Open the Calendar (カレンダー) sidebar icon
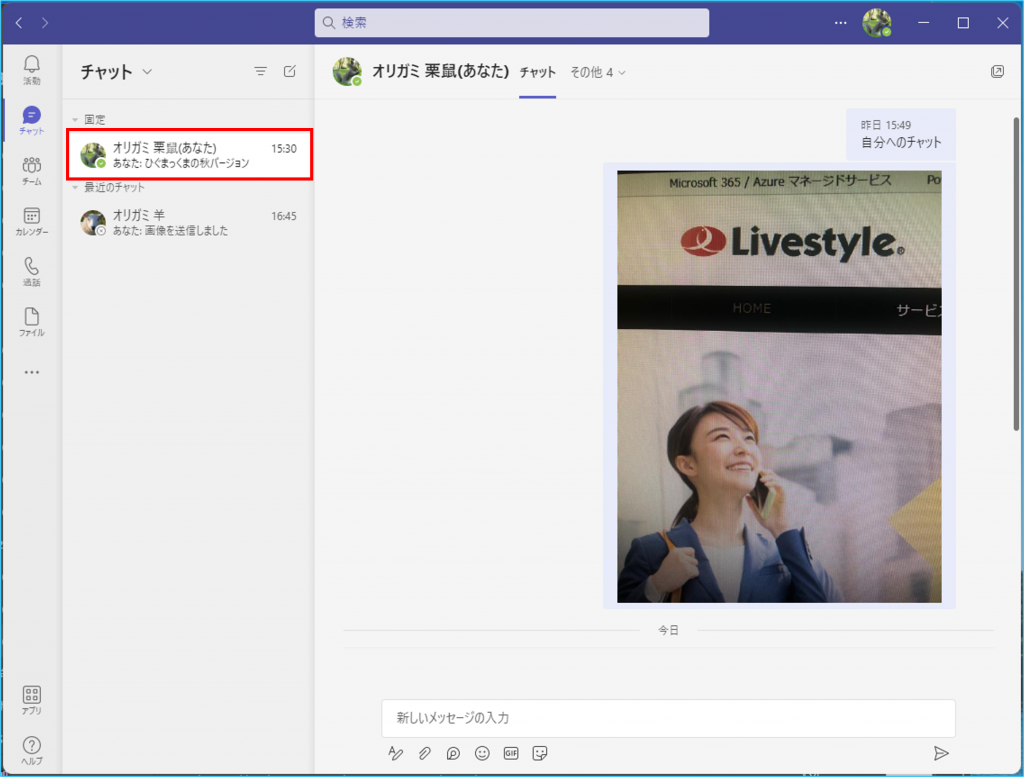 click(31, 221)
